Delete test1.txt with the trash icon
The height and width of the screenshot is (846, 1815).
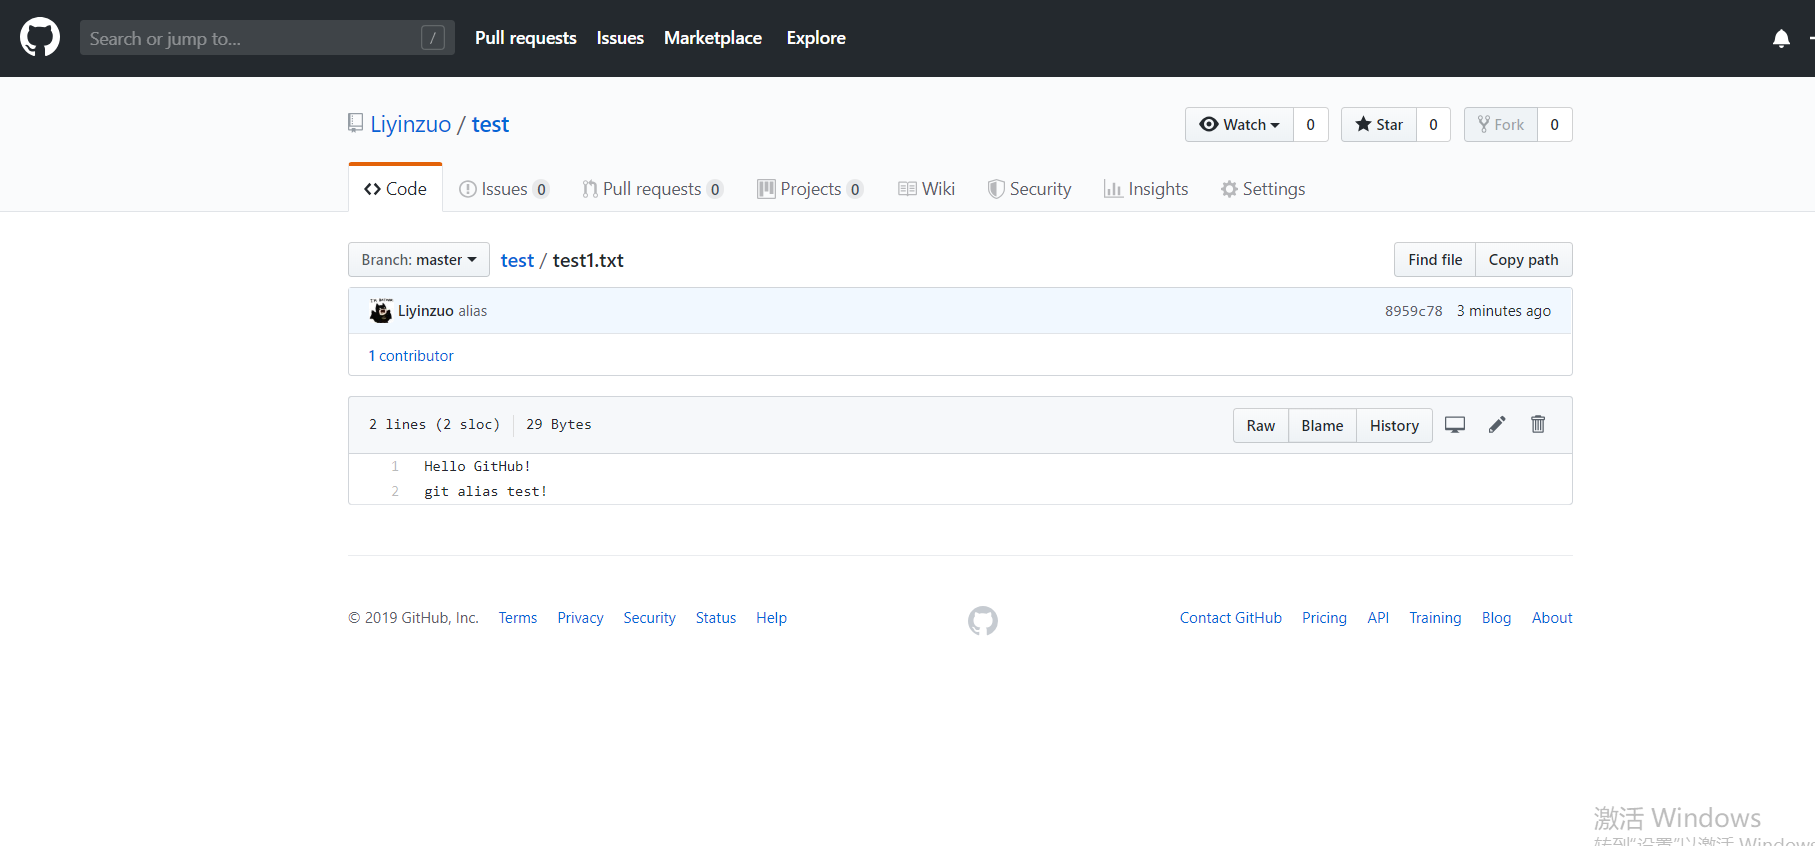pyautogui.click(x=1538, y=425)
